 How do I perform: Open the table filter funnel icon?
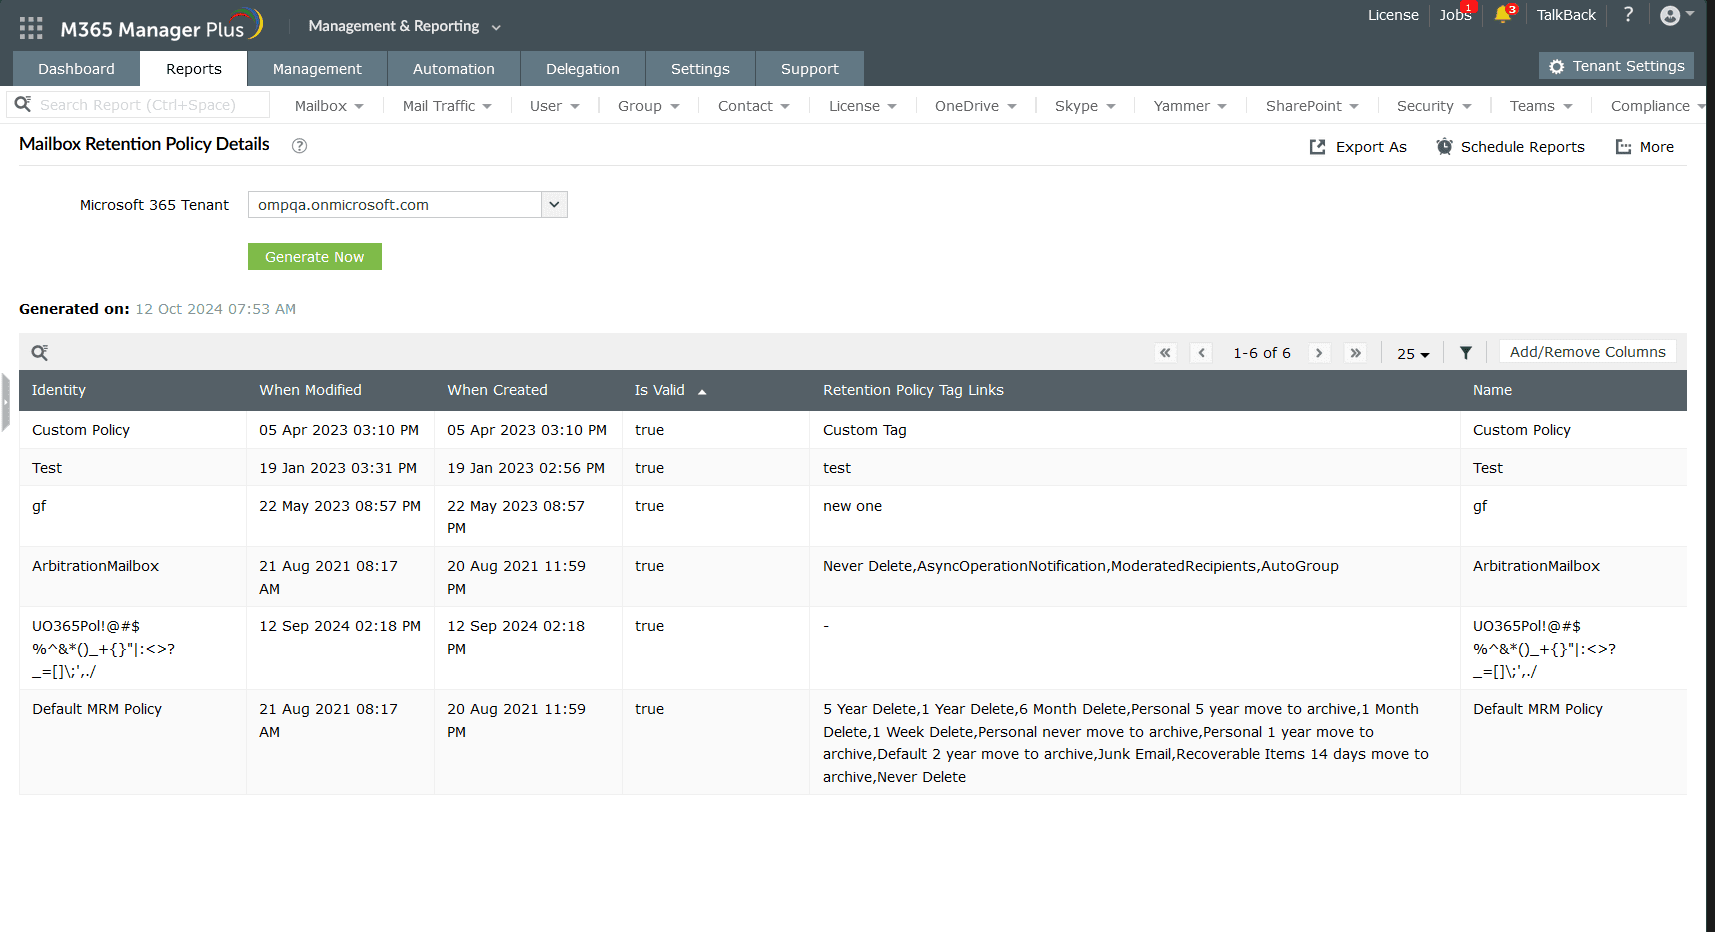point(1466,352)
